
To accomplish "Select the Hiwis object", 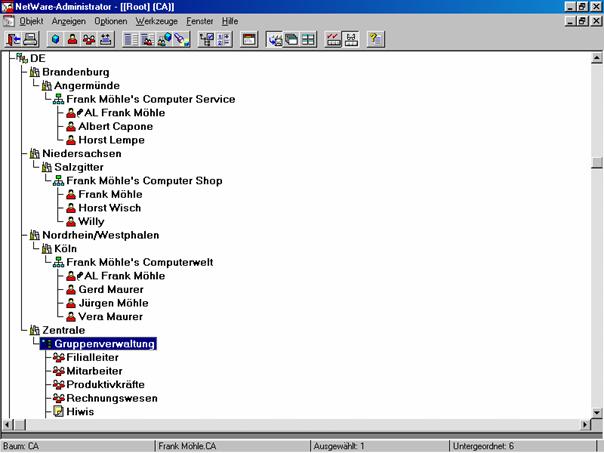I will 80,412.
